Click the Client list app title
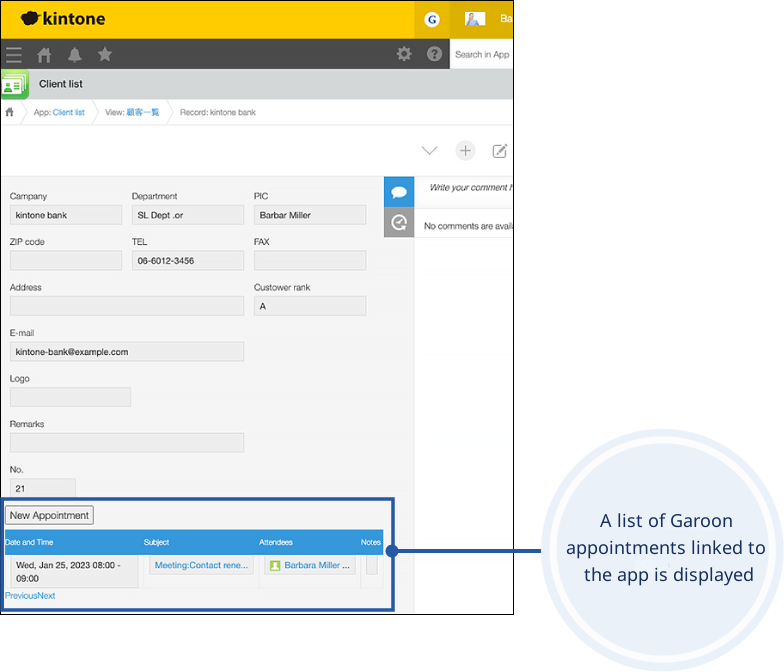This screenshot has height=672, width=784. click(x=61, y=84)
